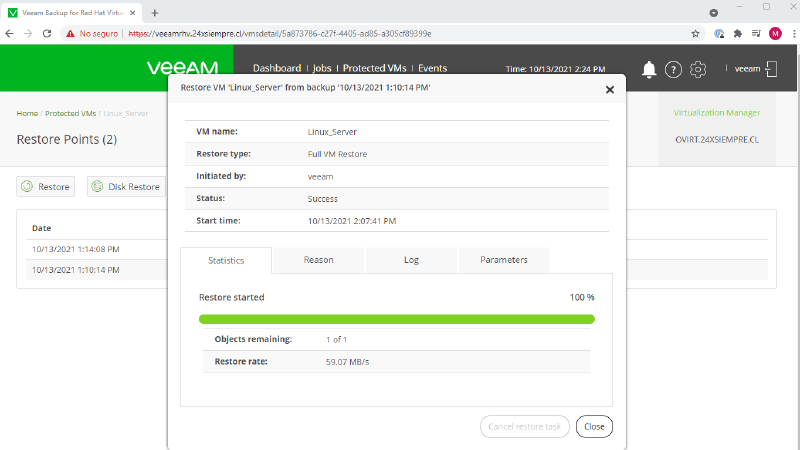Click the tab search dropdown arrow
Image resolution: width=800 pixels, height=450 pixels.
[x=714, y=13]
